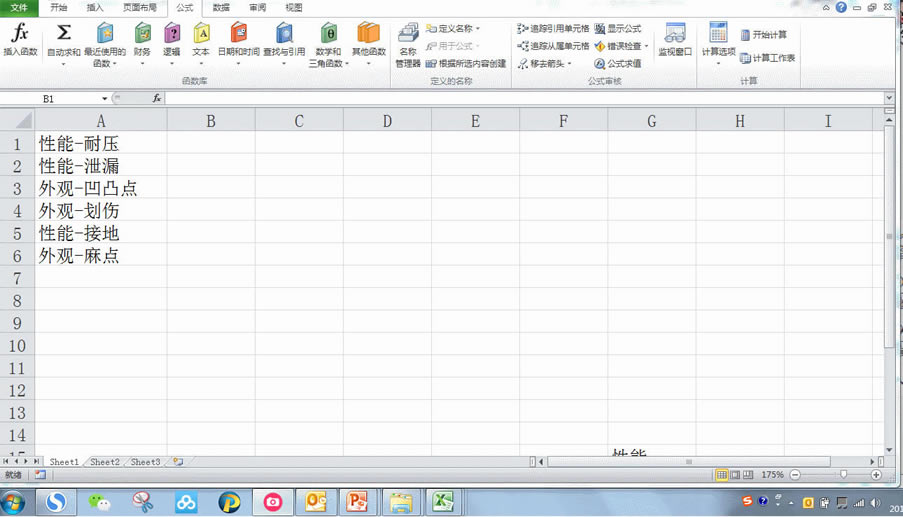Expand the formula bar chevron
The image size is (903, 517).
coord(889,98)
